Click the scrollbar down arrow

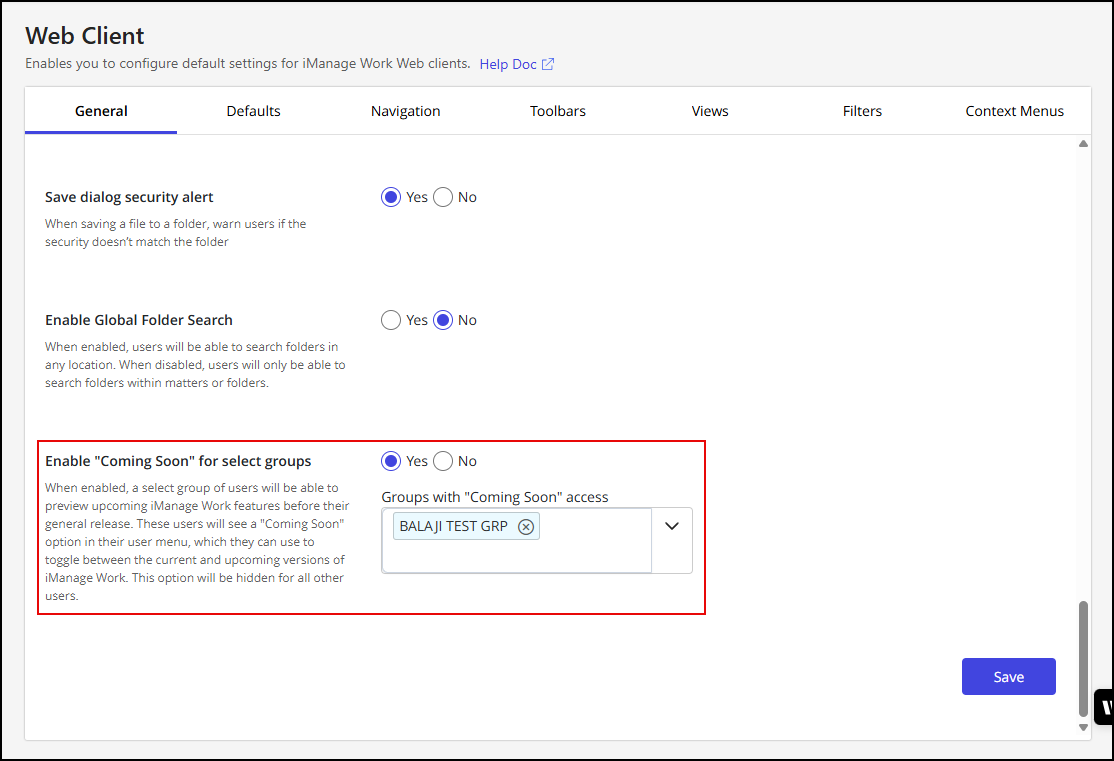tap(1083, 728)
